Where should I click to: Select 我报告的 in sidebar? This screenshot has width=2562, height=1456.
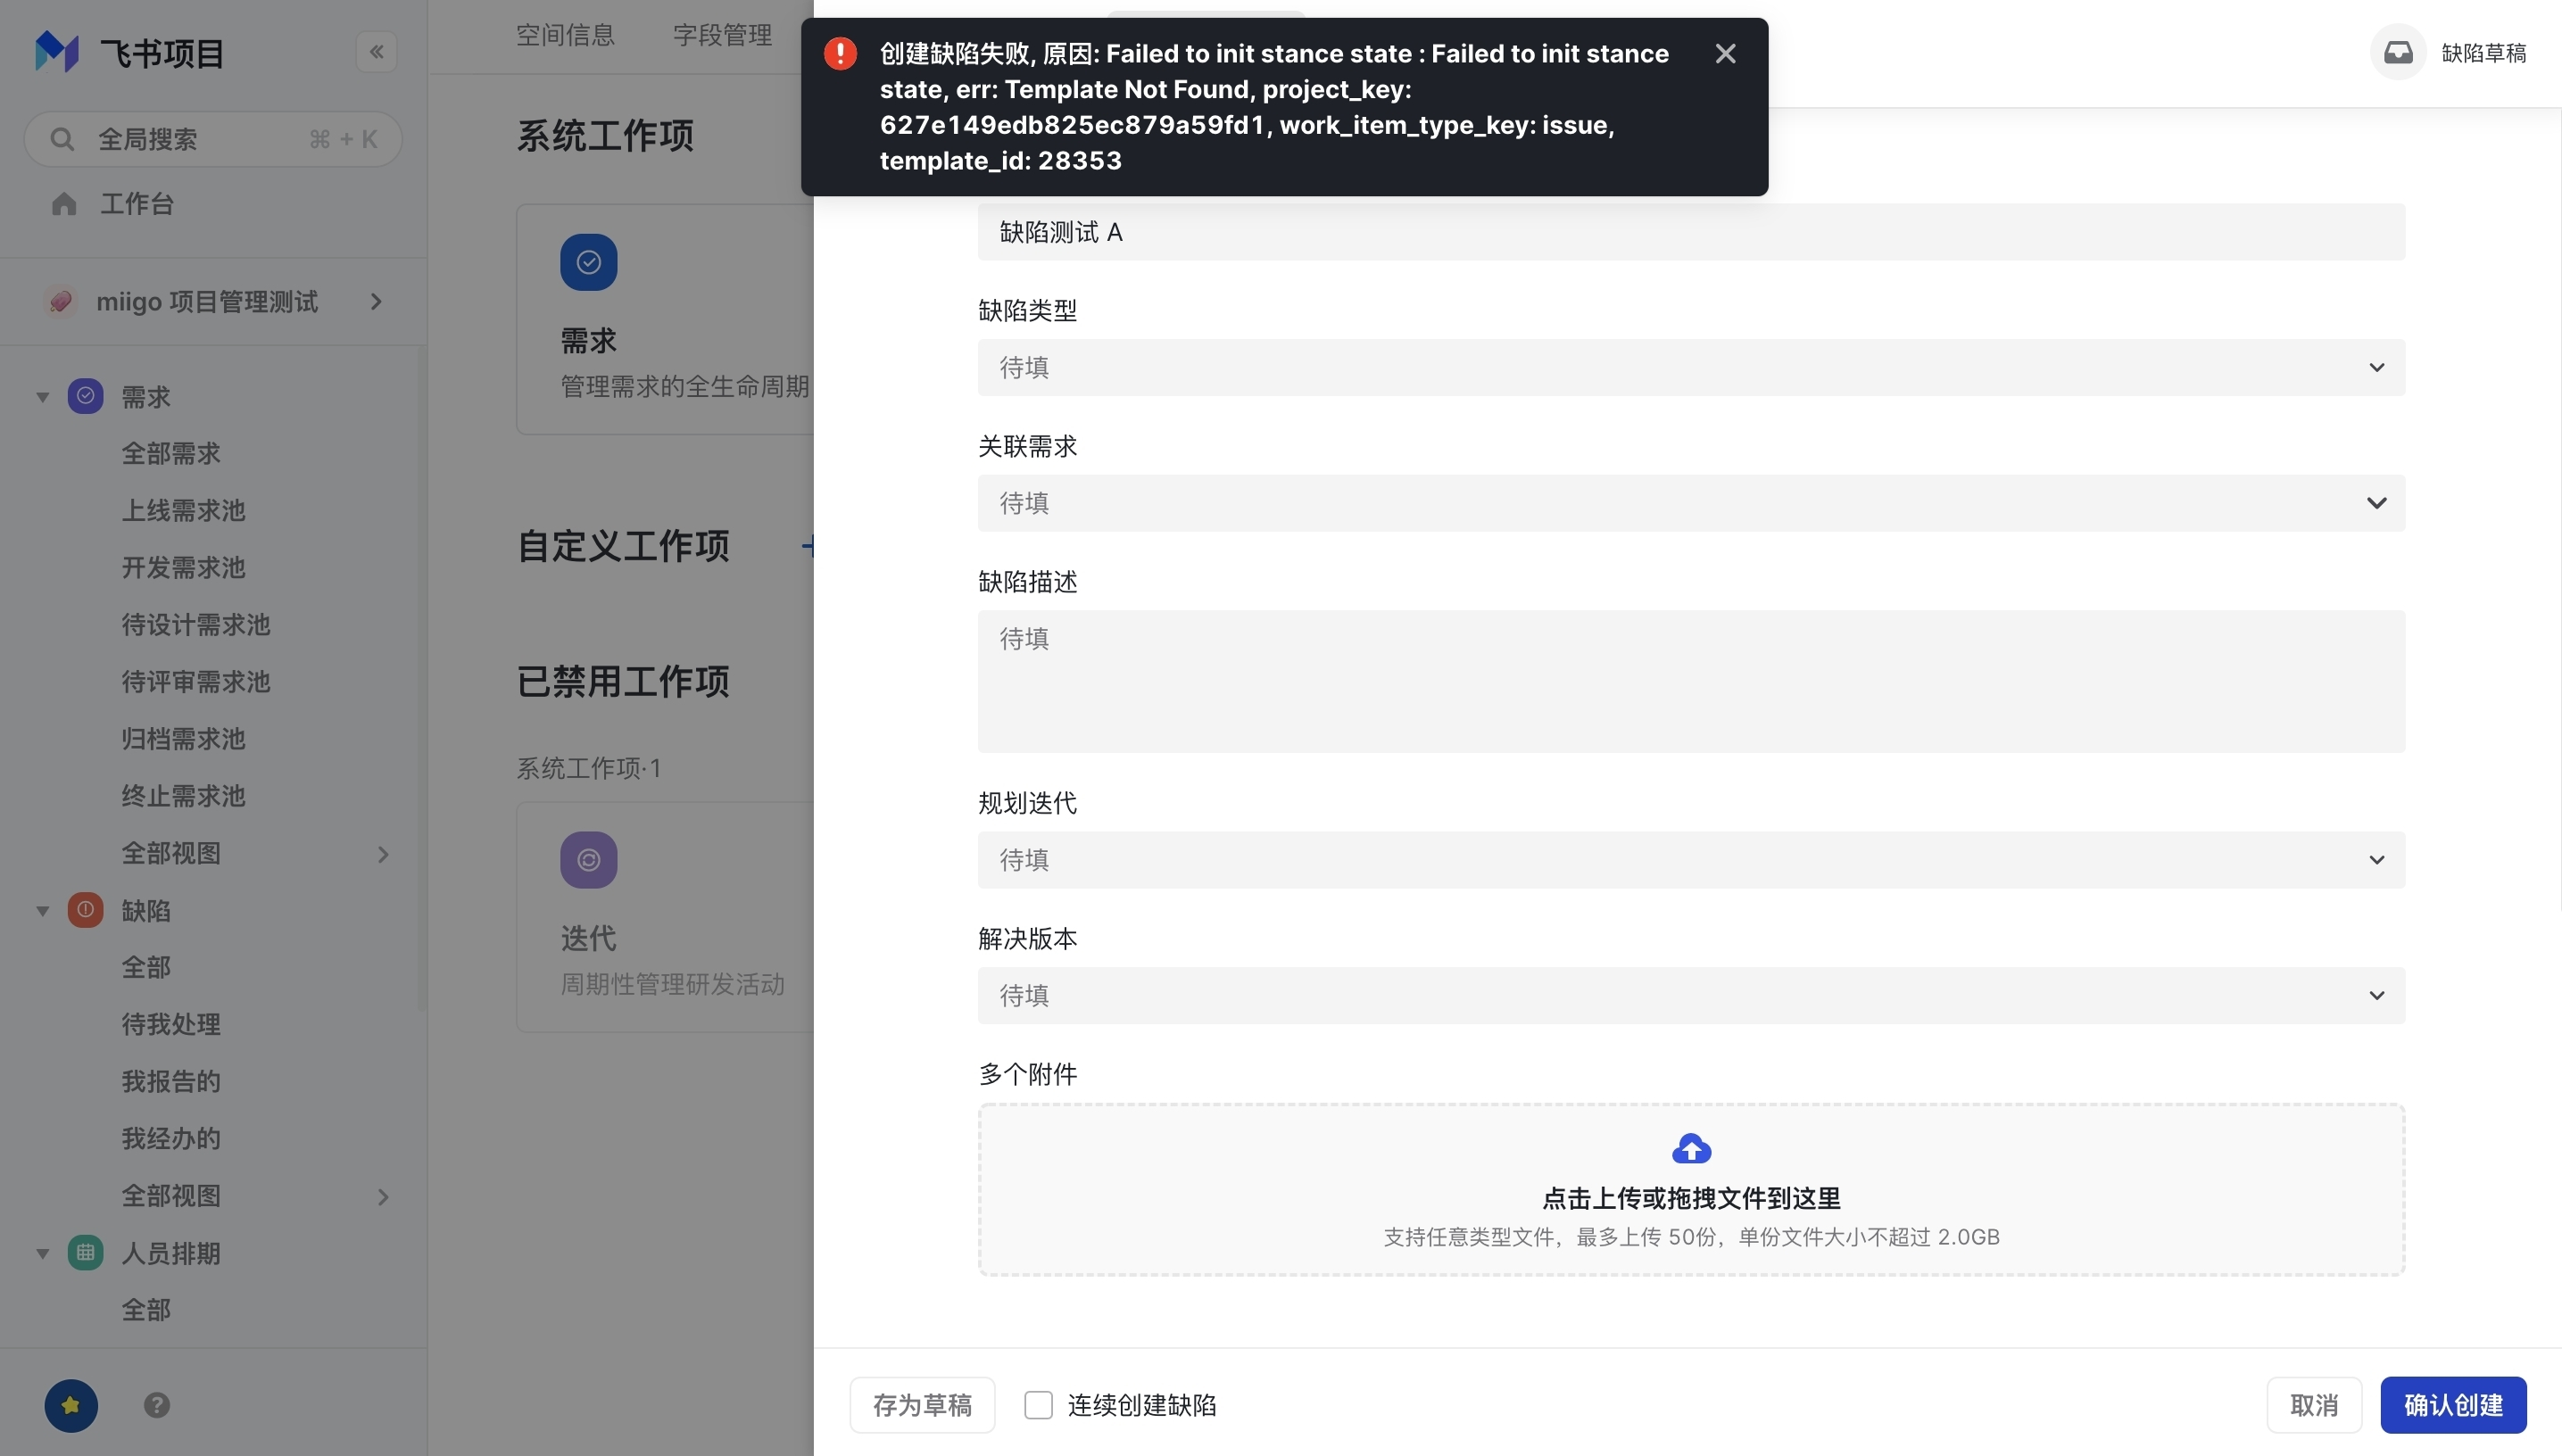171,1082
